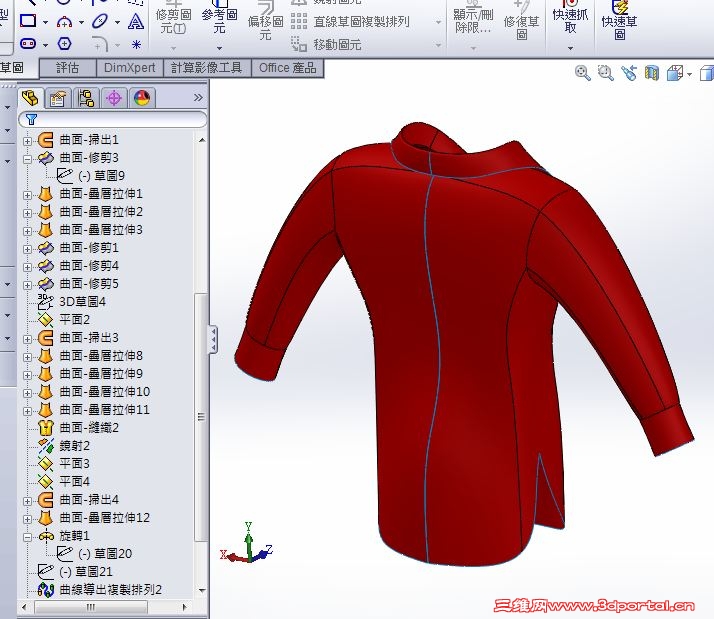The image size is (714, 619).
Task: Open the arc tool dropdown arrow
Action: (82, 22)
